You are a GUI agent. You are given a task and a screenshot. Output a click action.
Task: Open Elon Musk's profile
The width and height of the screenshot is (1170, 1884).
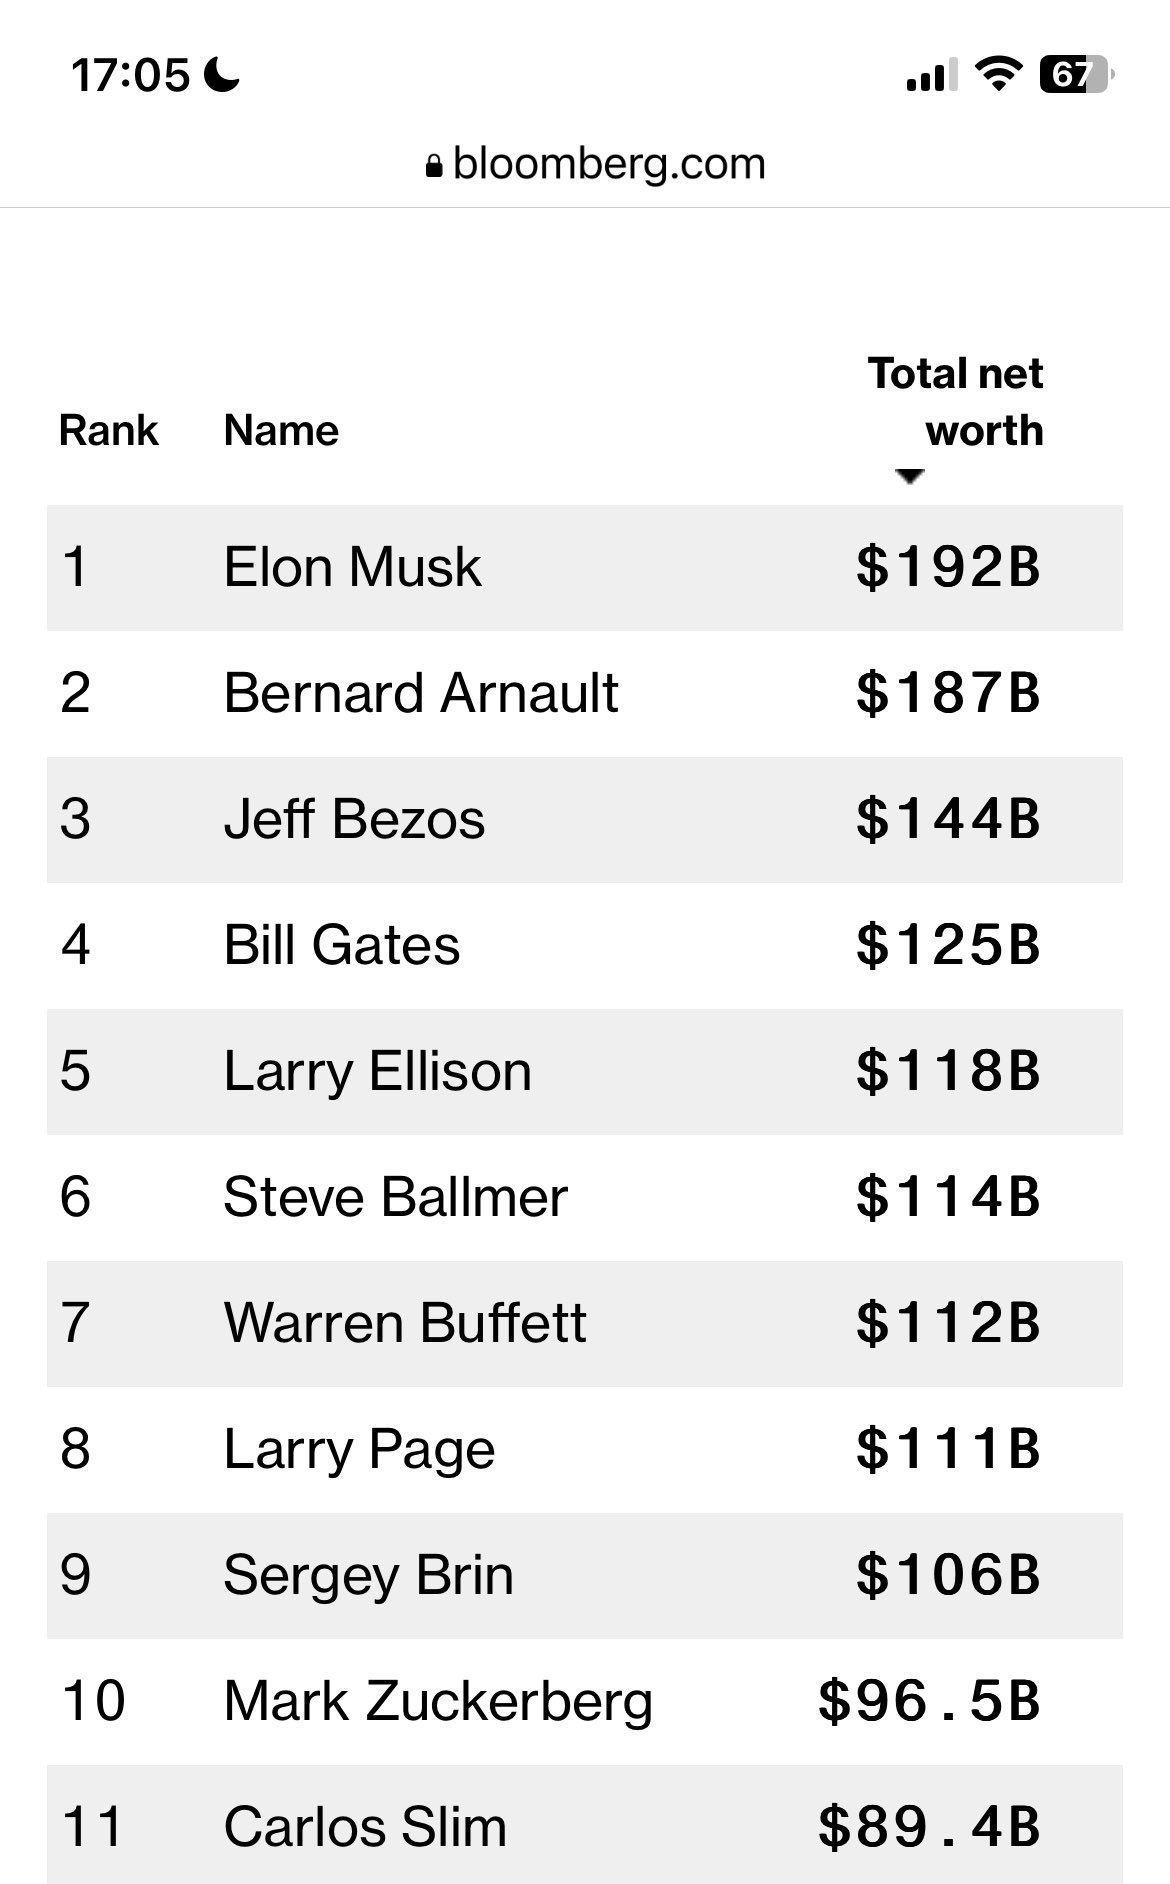point(352,567)
